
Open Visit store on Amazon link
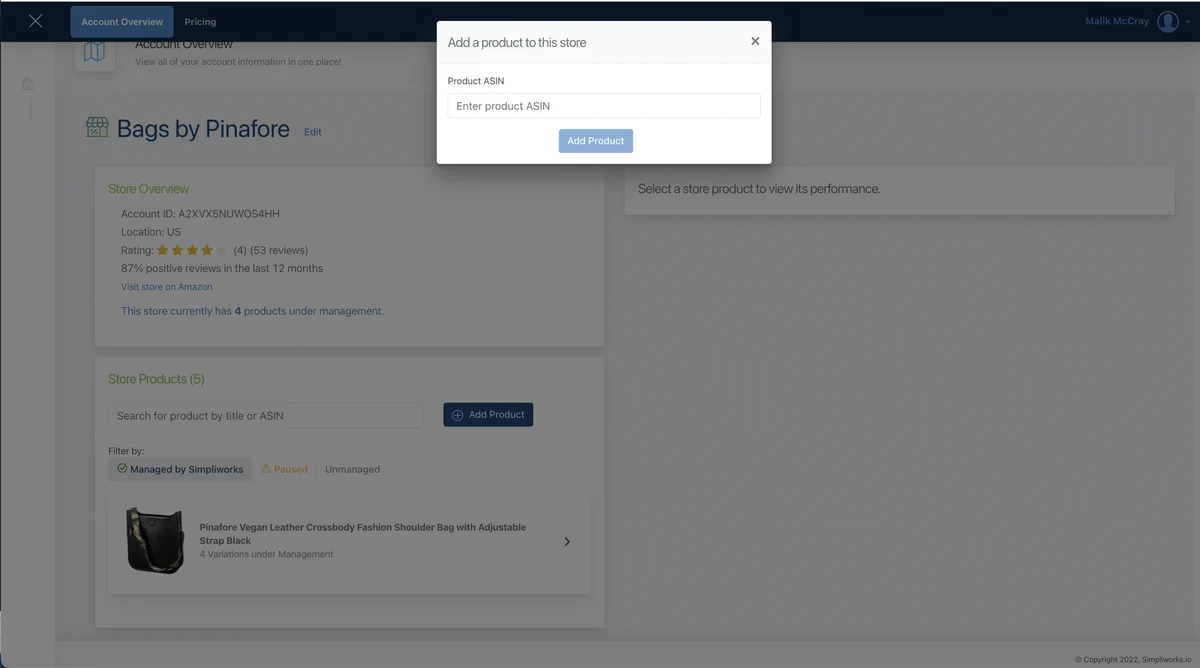[x=167, y=287]
